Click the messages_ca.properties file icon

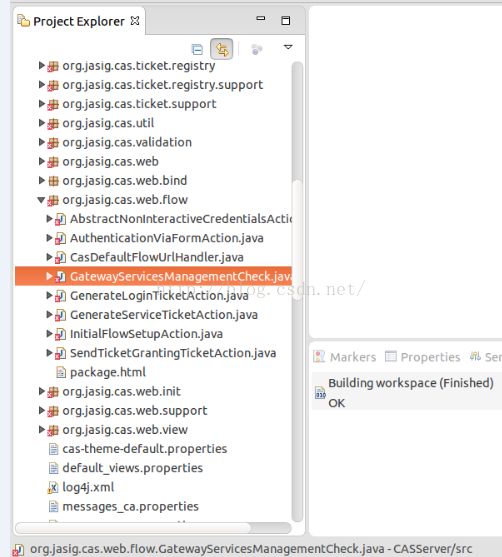click(x=53, y=507)
